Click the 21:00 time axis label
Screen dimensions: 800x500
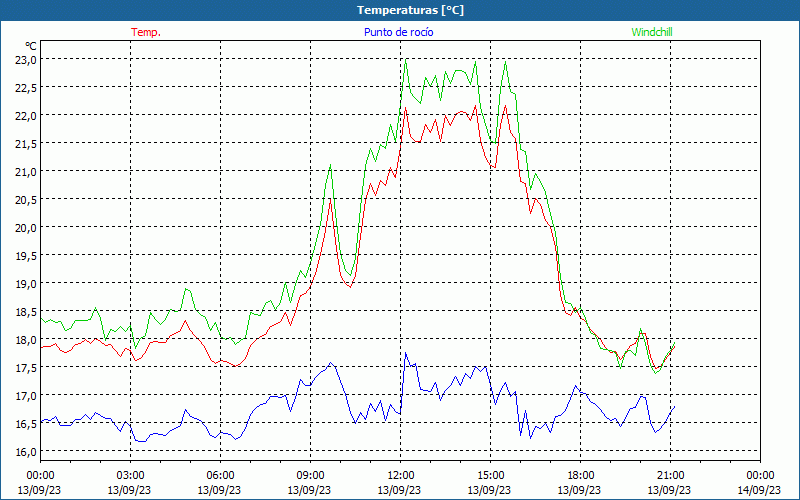670,476
